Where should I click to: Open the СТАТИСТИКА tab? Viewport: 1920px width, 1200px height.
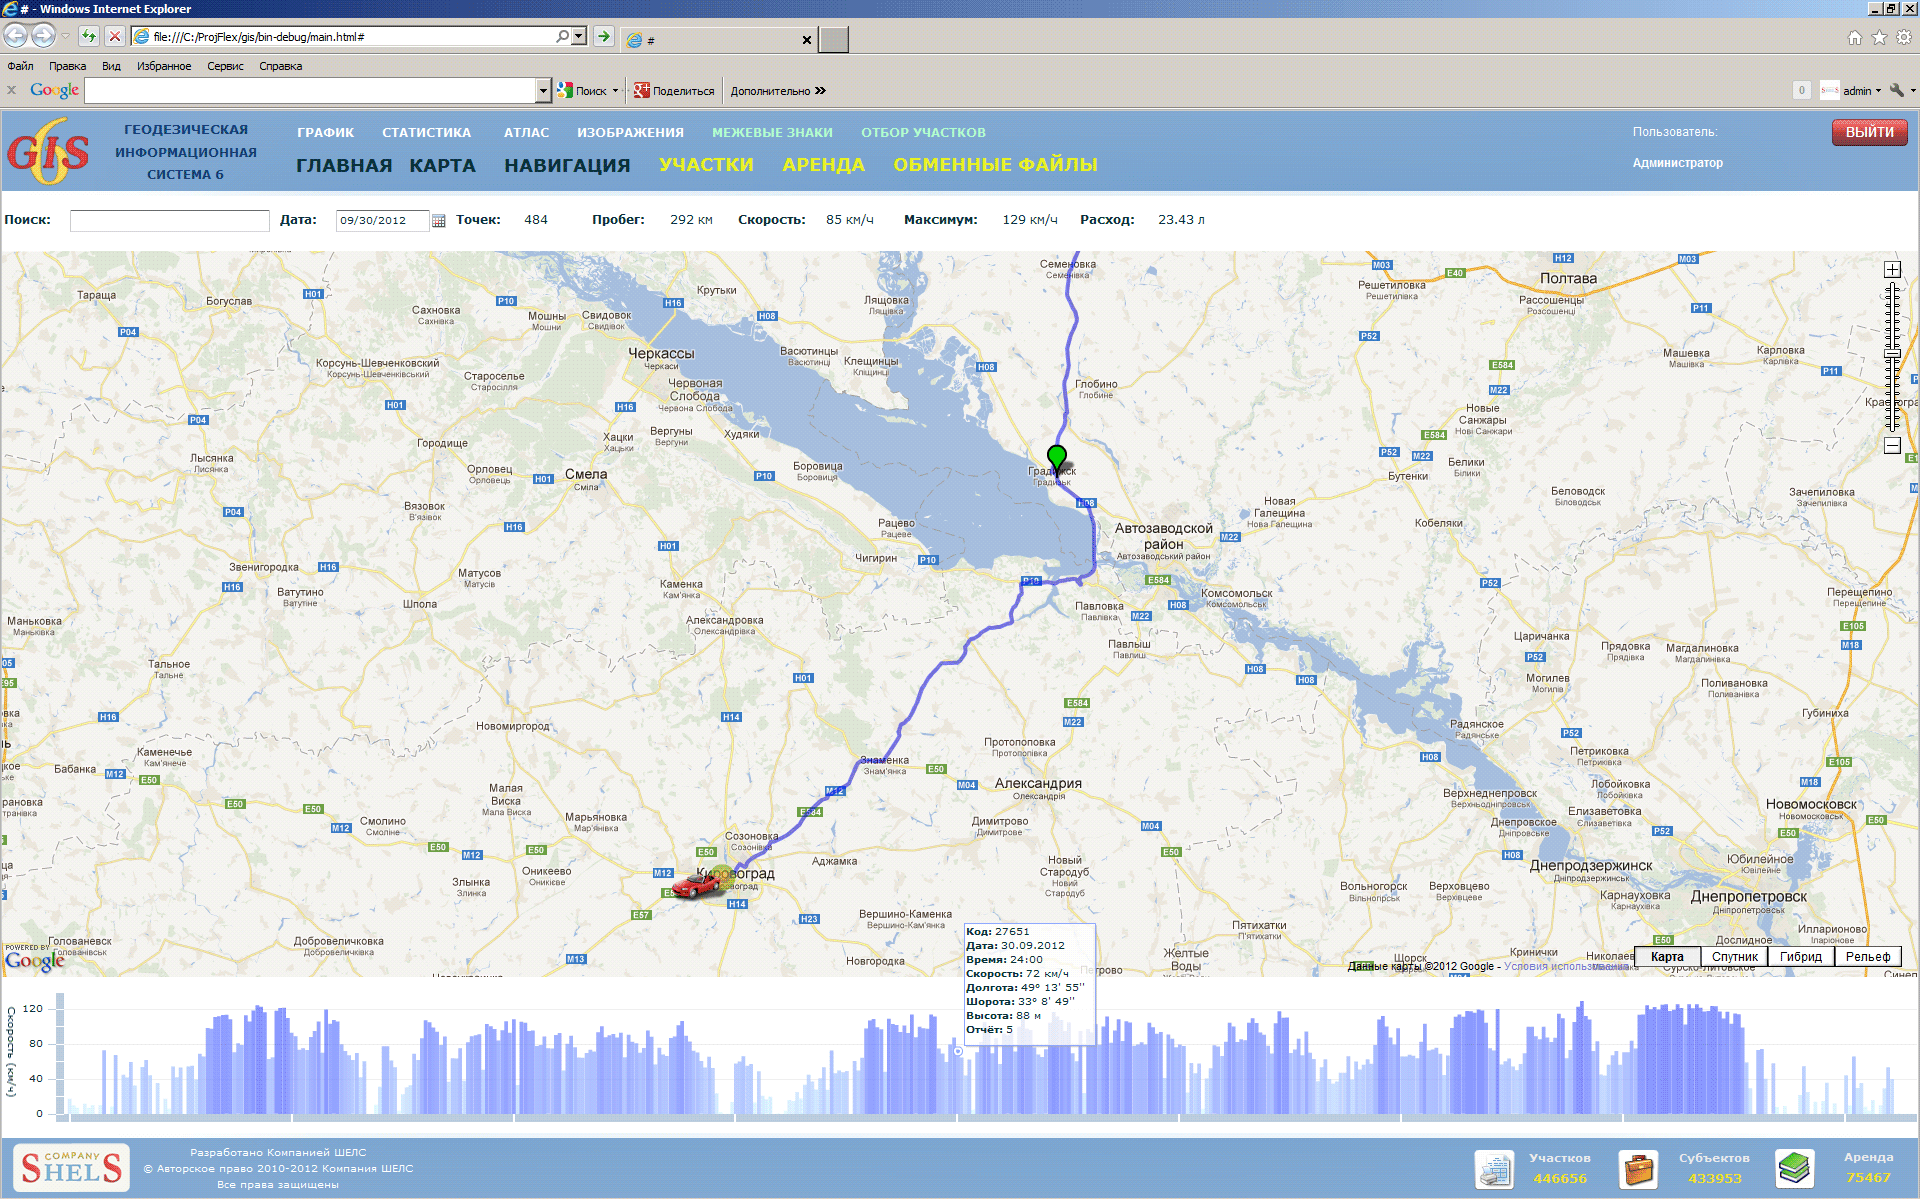[x=426, y=132]
